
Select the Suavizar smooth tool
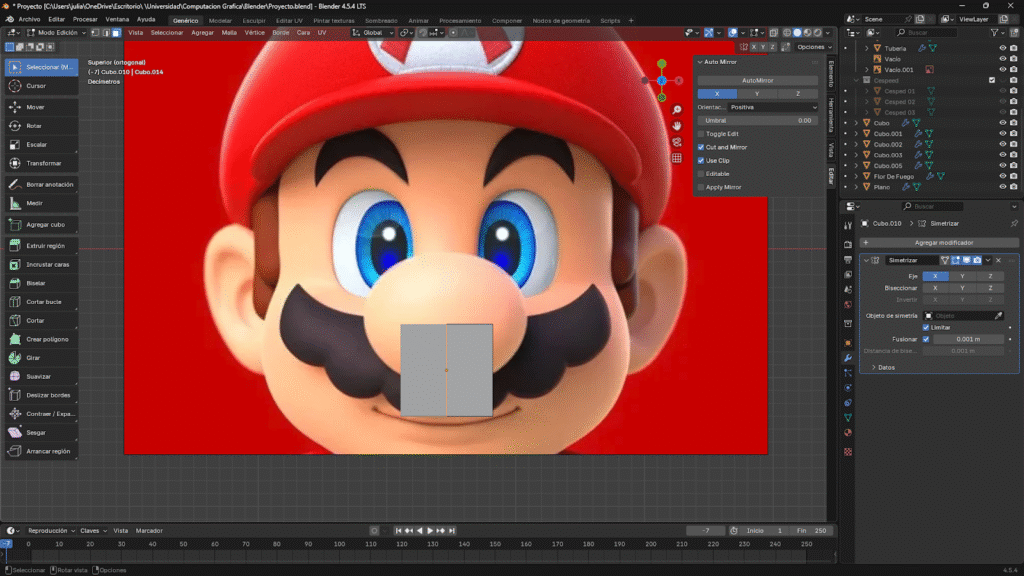click(x=41, y=376)
